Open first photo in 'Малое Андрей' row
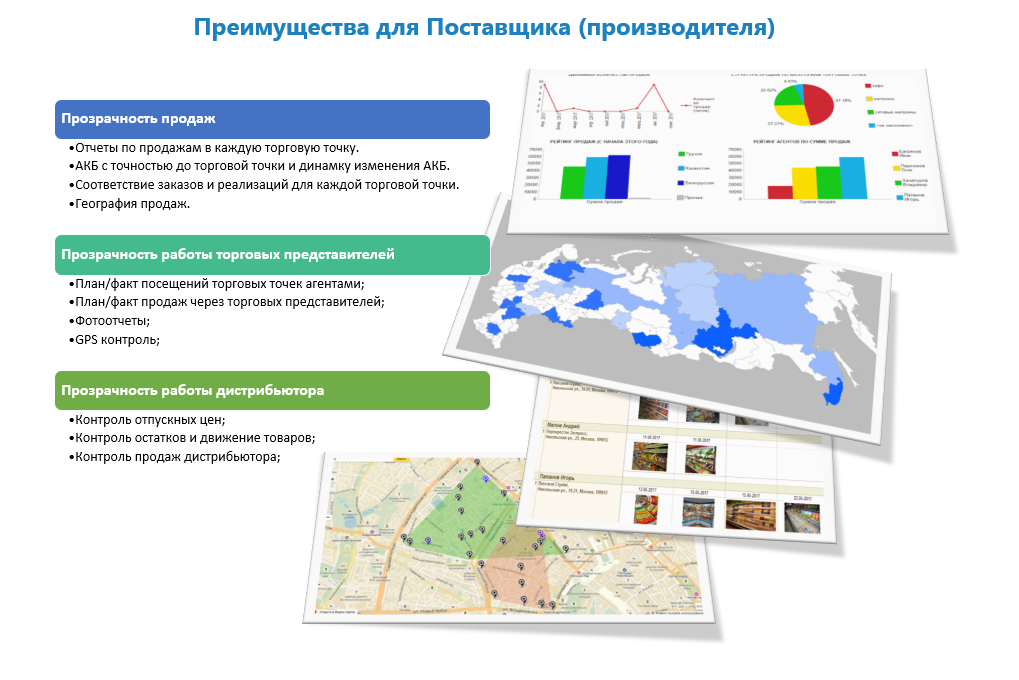1019x680 pixels. click(x=650, y=455)
